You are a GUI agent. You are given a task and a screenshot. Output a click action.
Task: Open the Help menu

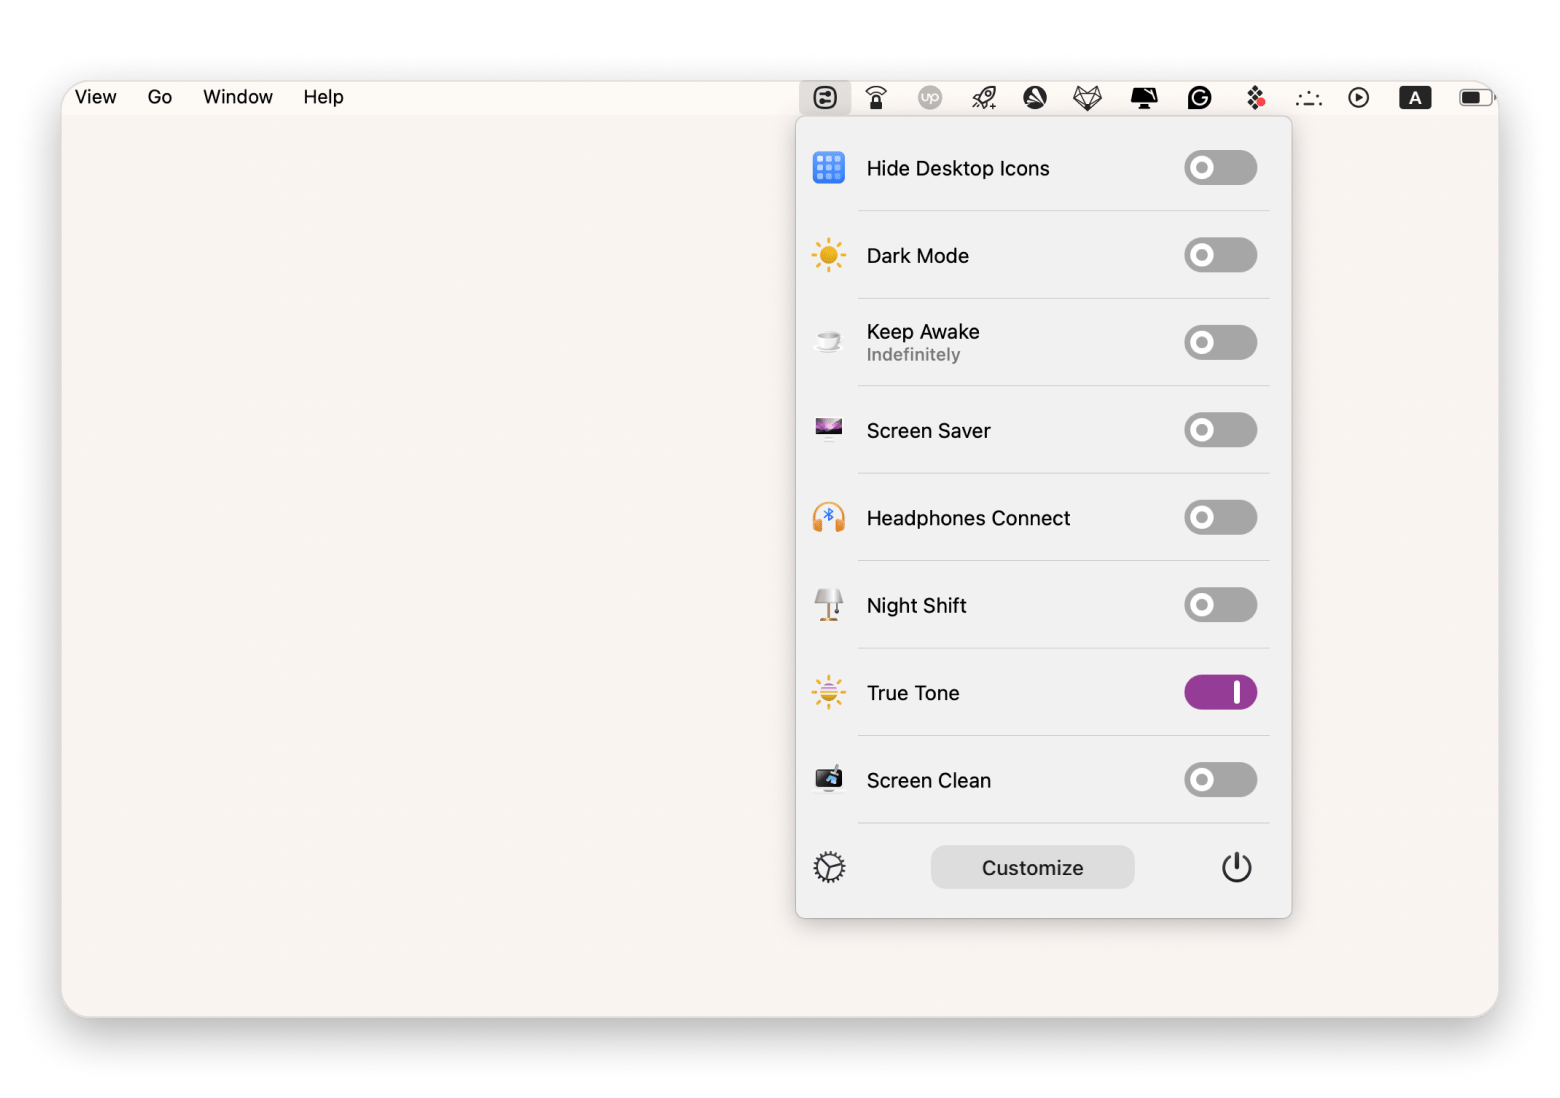[x=323, y=96]
